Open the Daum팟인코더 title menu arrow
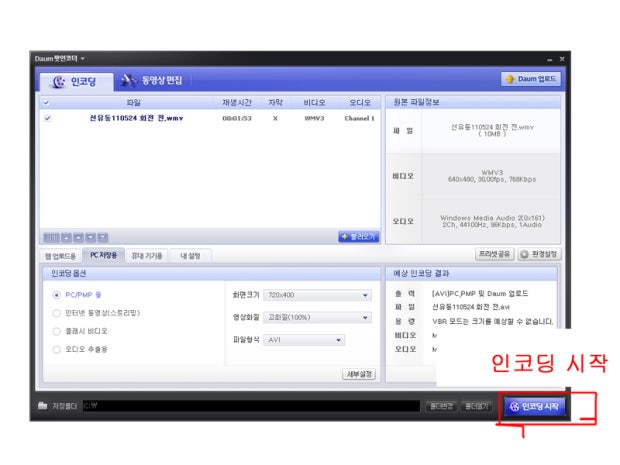The width and height of the screenshot is (620, 465). coord(83,59)
